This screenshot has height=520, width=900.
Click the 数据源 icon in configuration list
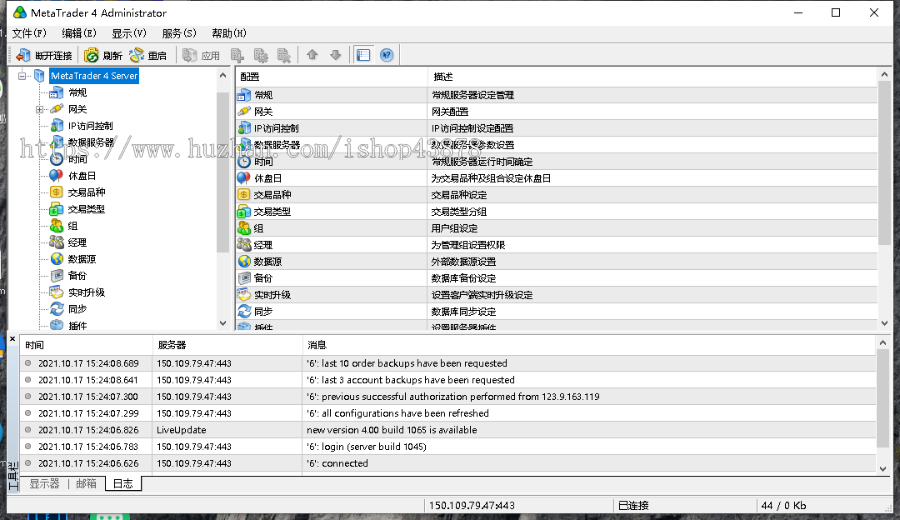click(245, 261)
